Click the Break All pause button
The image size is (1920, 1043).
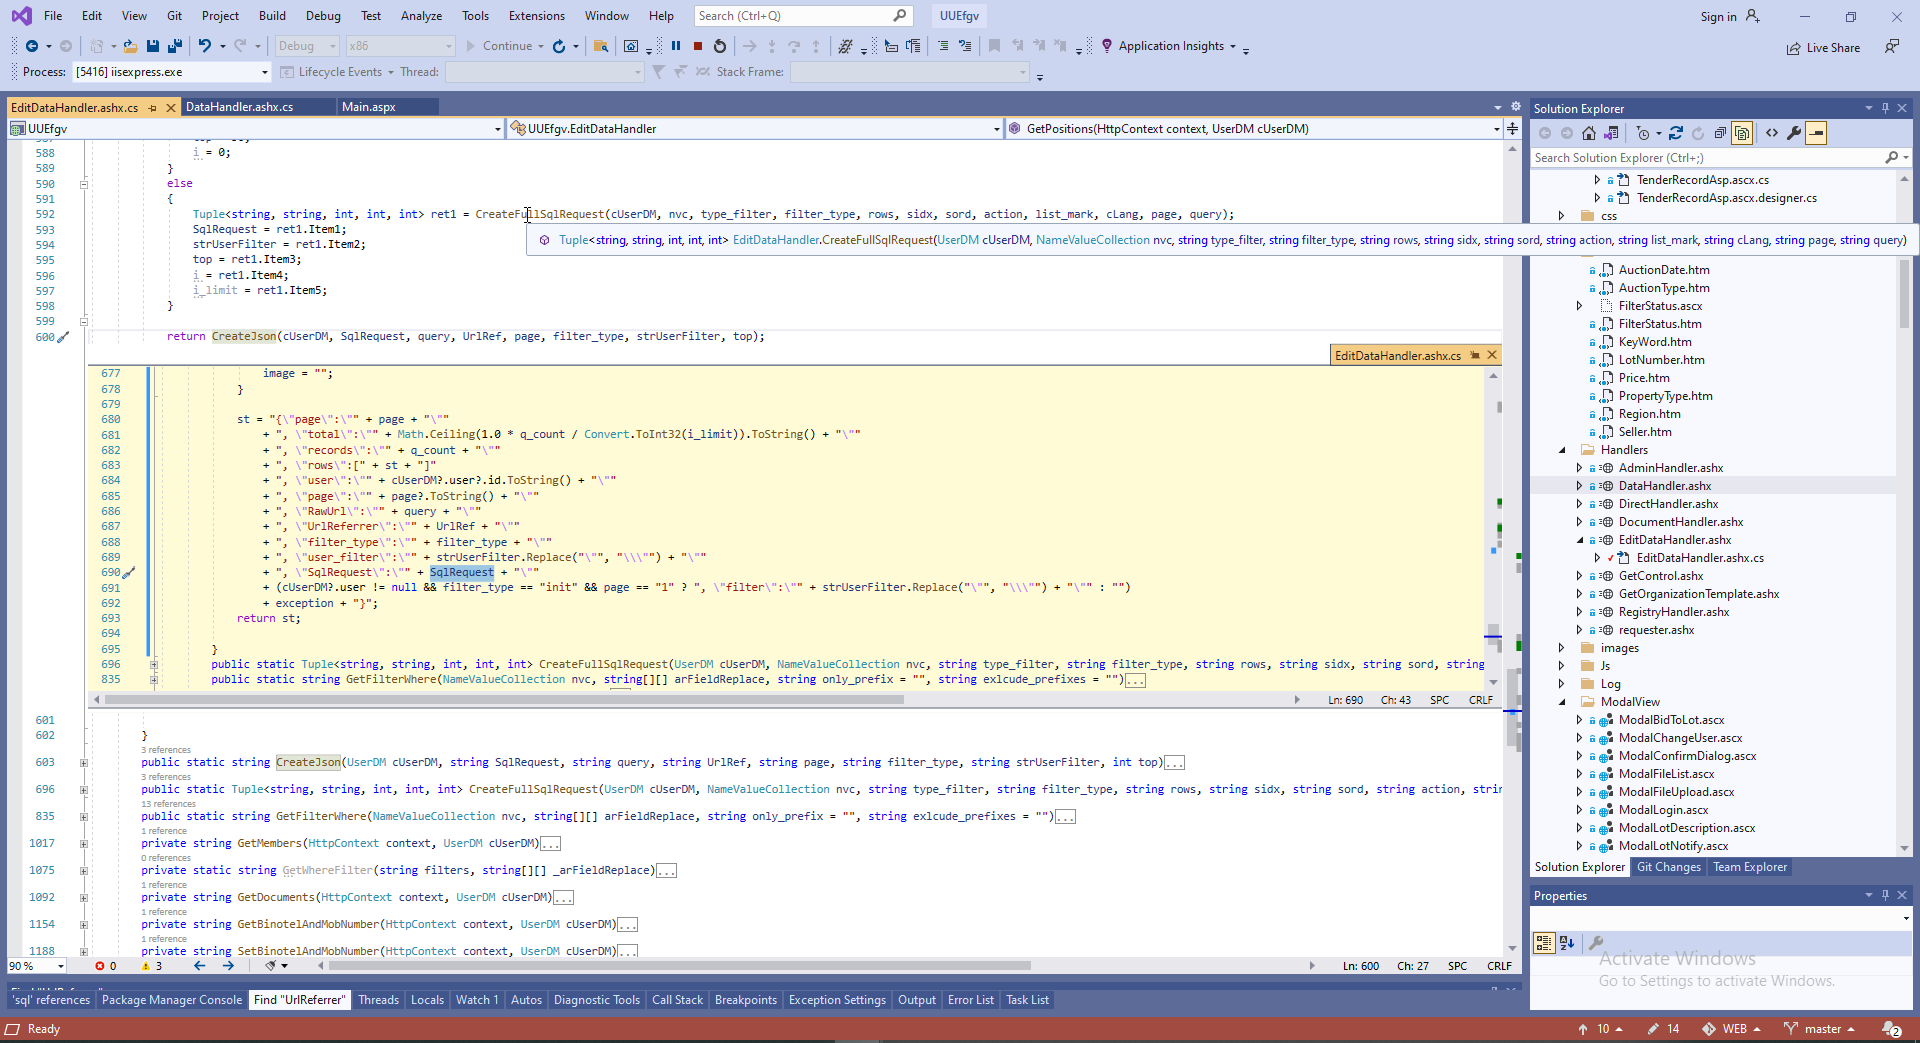(x=676, y=46)
